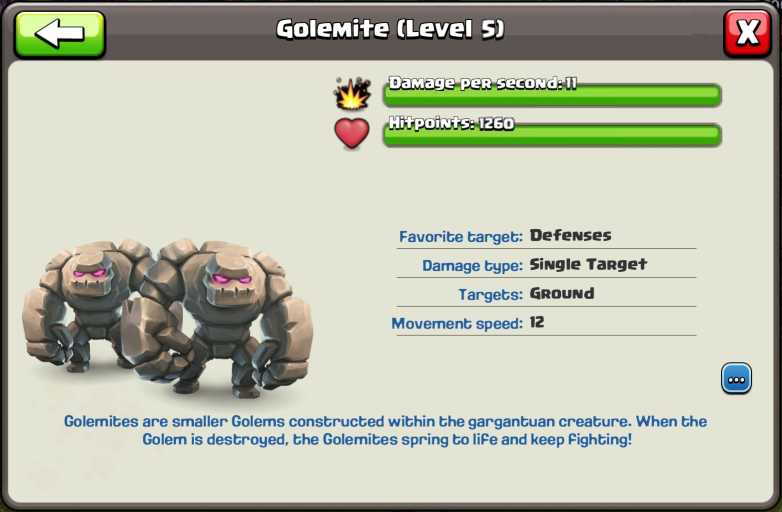Click the Targets label
782x512 pixels.
pos(490,295)
